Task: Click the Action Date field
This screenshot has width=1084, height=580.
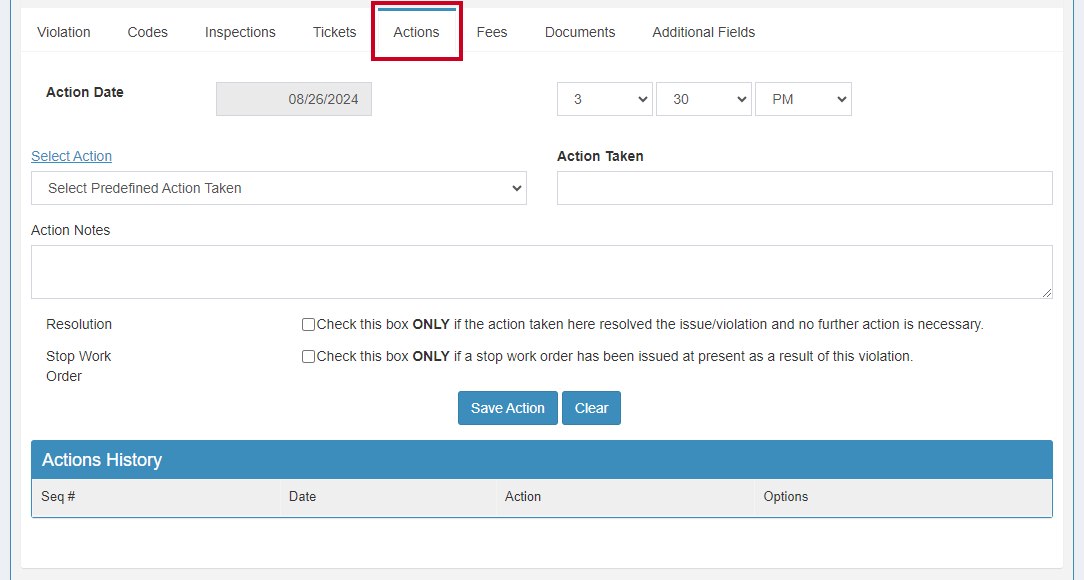Action: pos(294,99)
